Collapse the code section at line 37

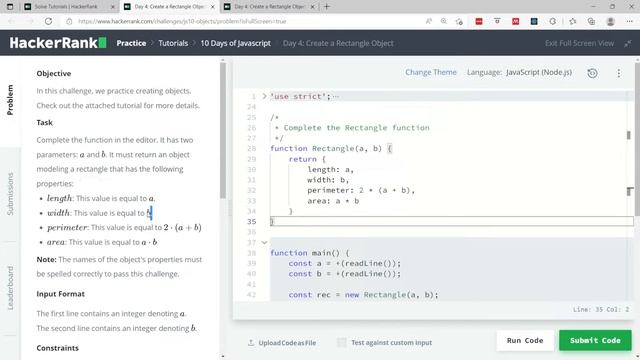[264, 242]
